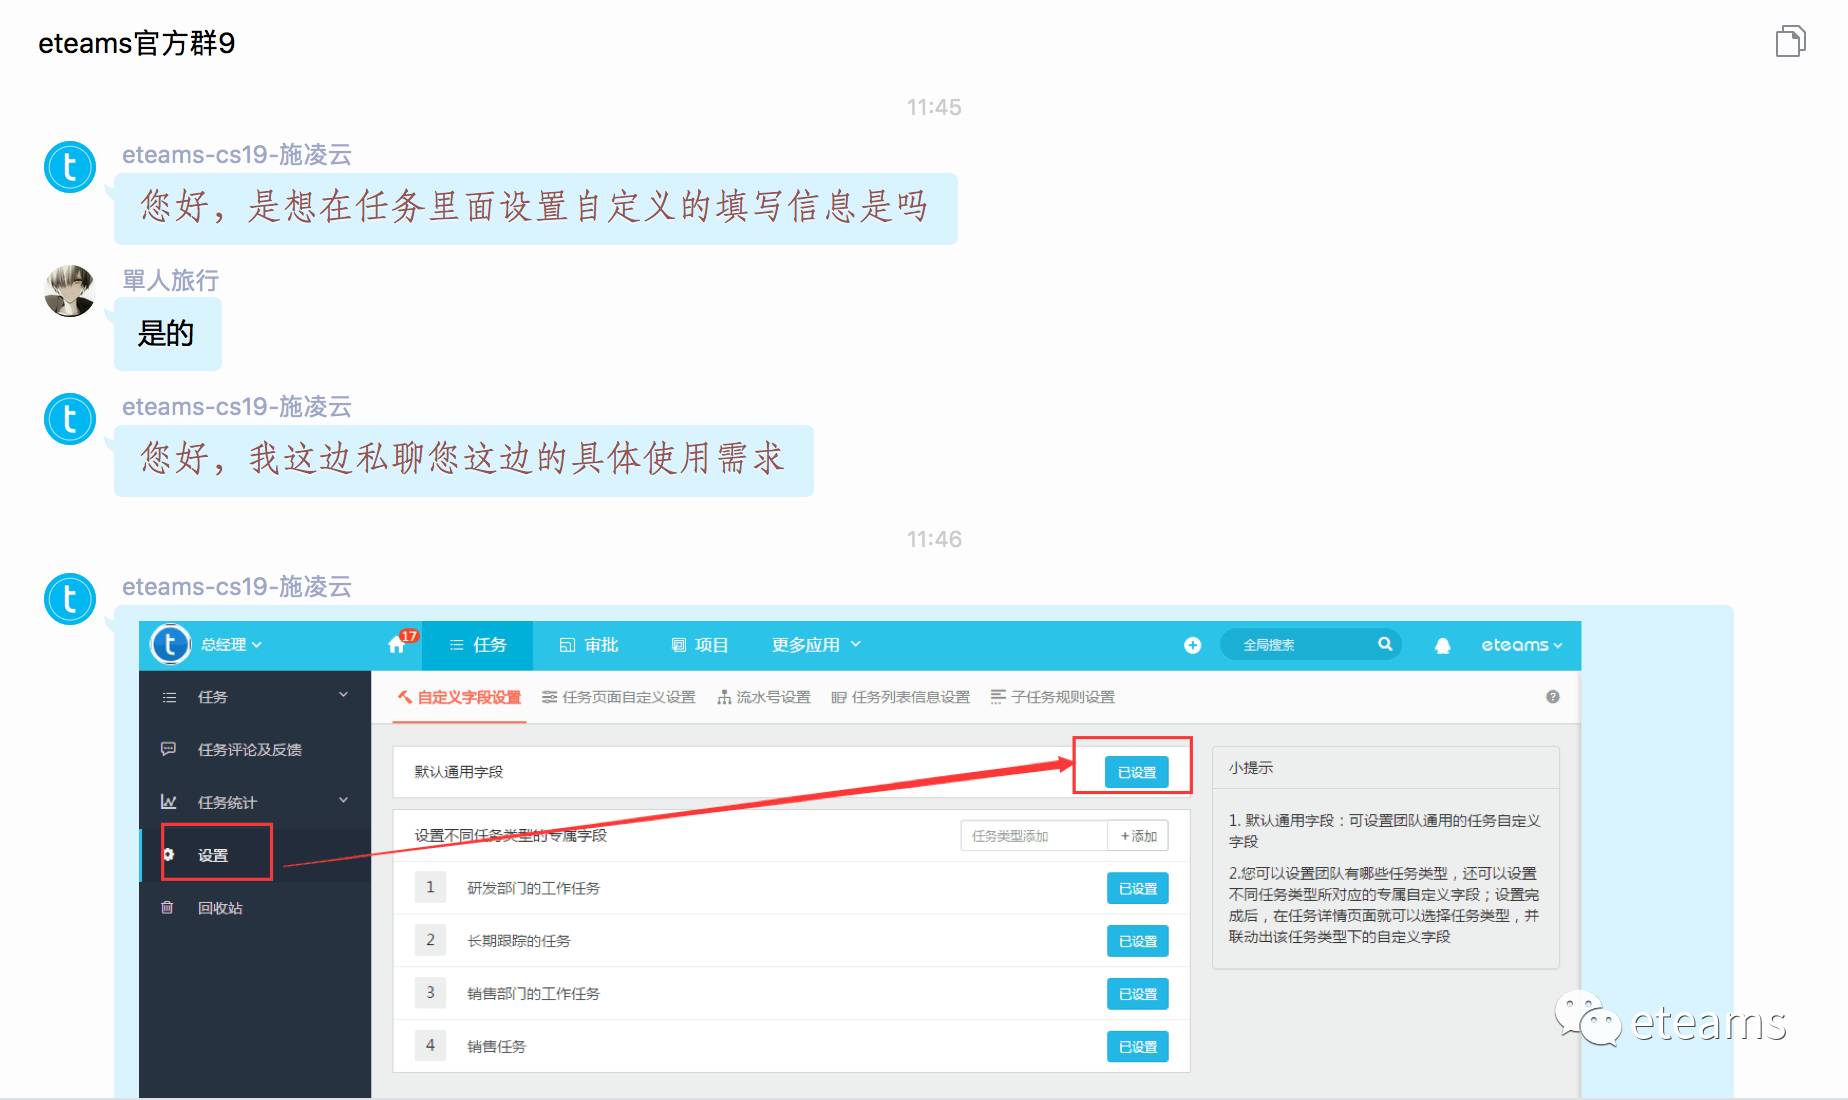
Task: Click the 回收站 trash icon
Action: tap(168, 908)
